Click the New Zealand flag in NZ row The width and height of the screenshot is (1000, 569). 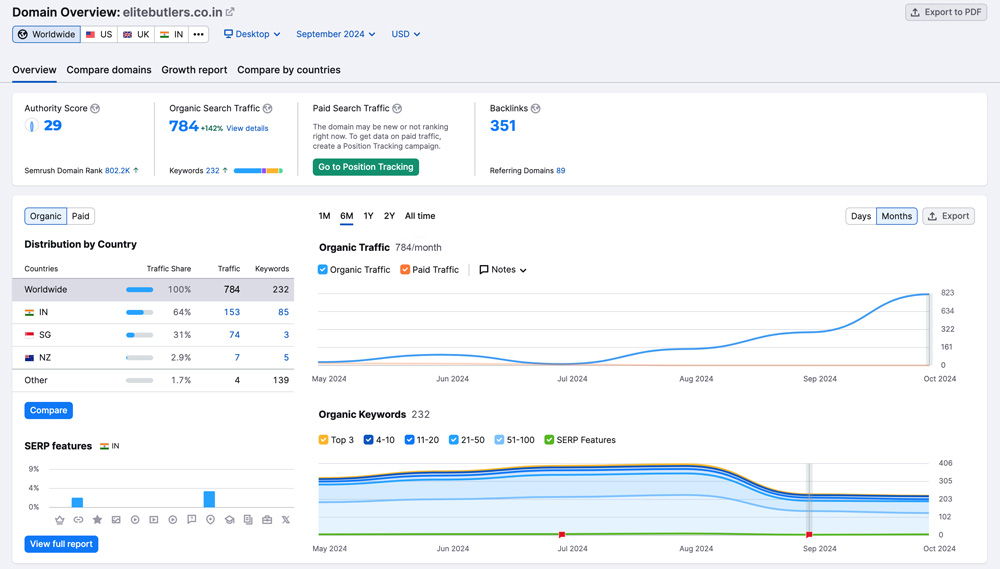pos(29,358)
